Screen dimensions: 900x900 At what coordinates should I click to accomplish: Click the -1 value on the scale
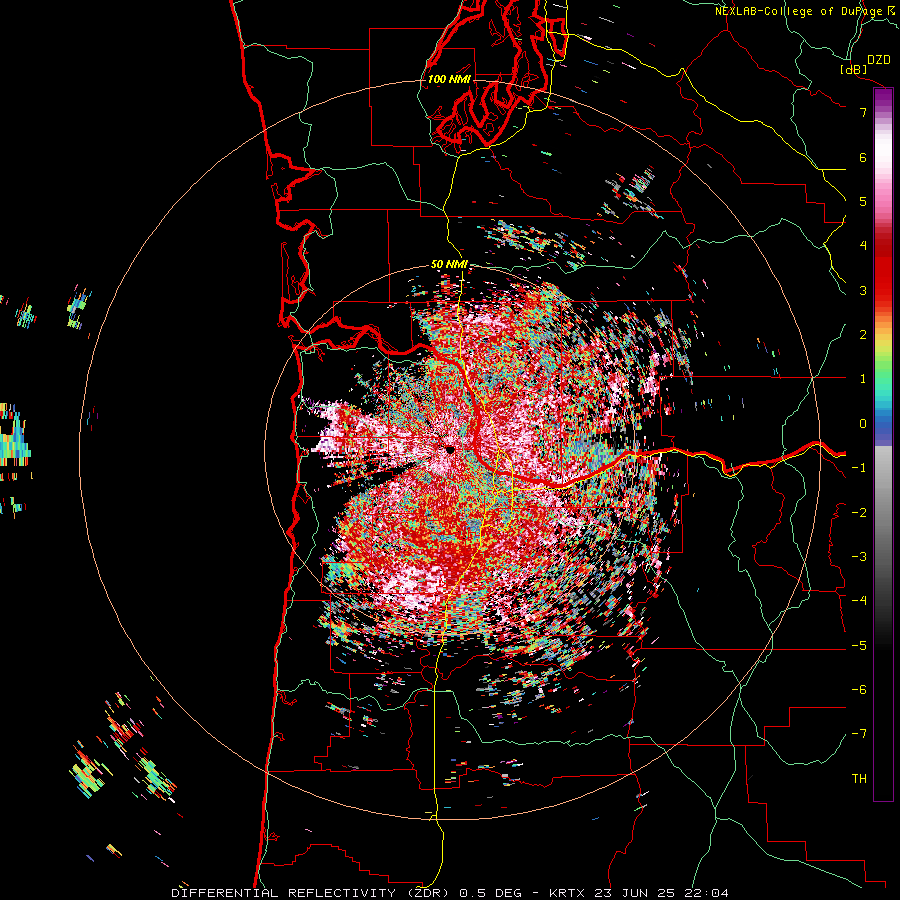point(859,468)
